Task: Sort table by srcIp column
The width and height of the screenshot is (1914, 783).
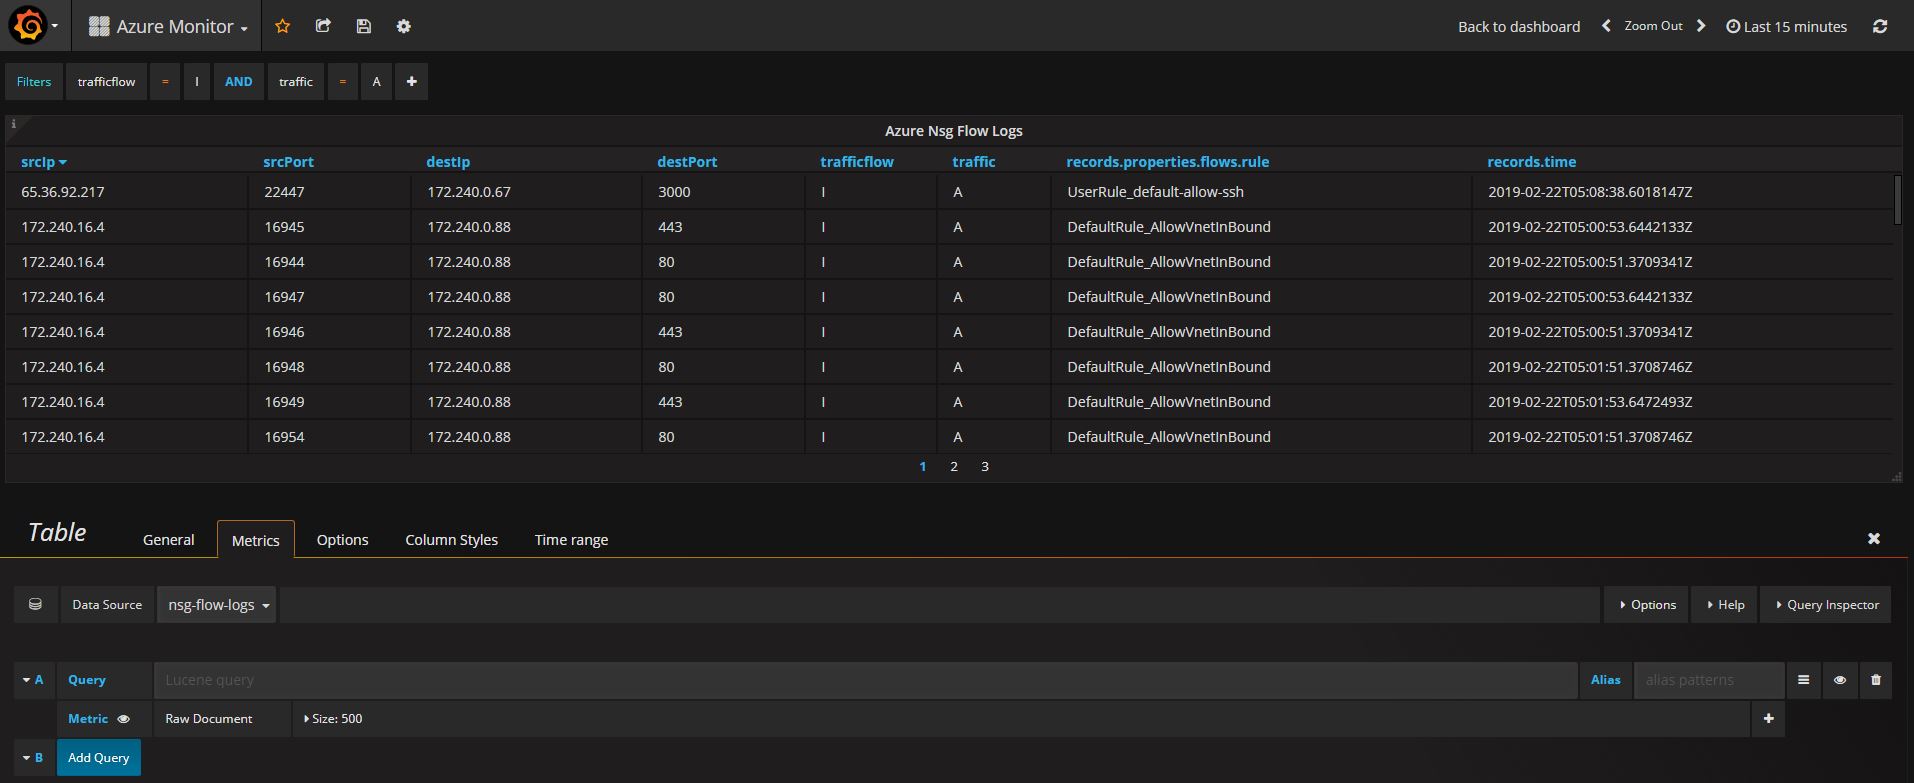Action: tap(43, 162)
